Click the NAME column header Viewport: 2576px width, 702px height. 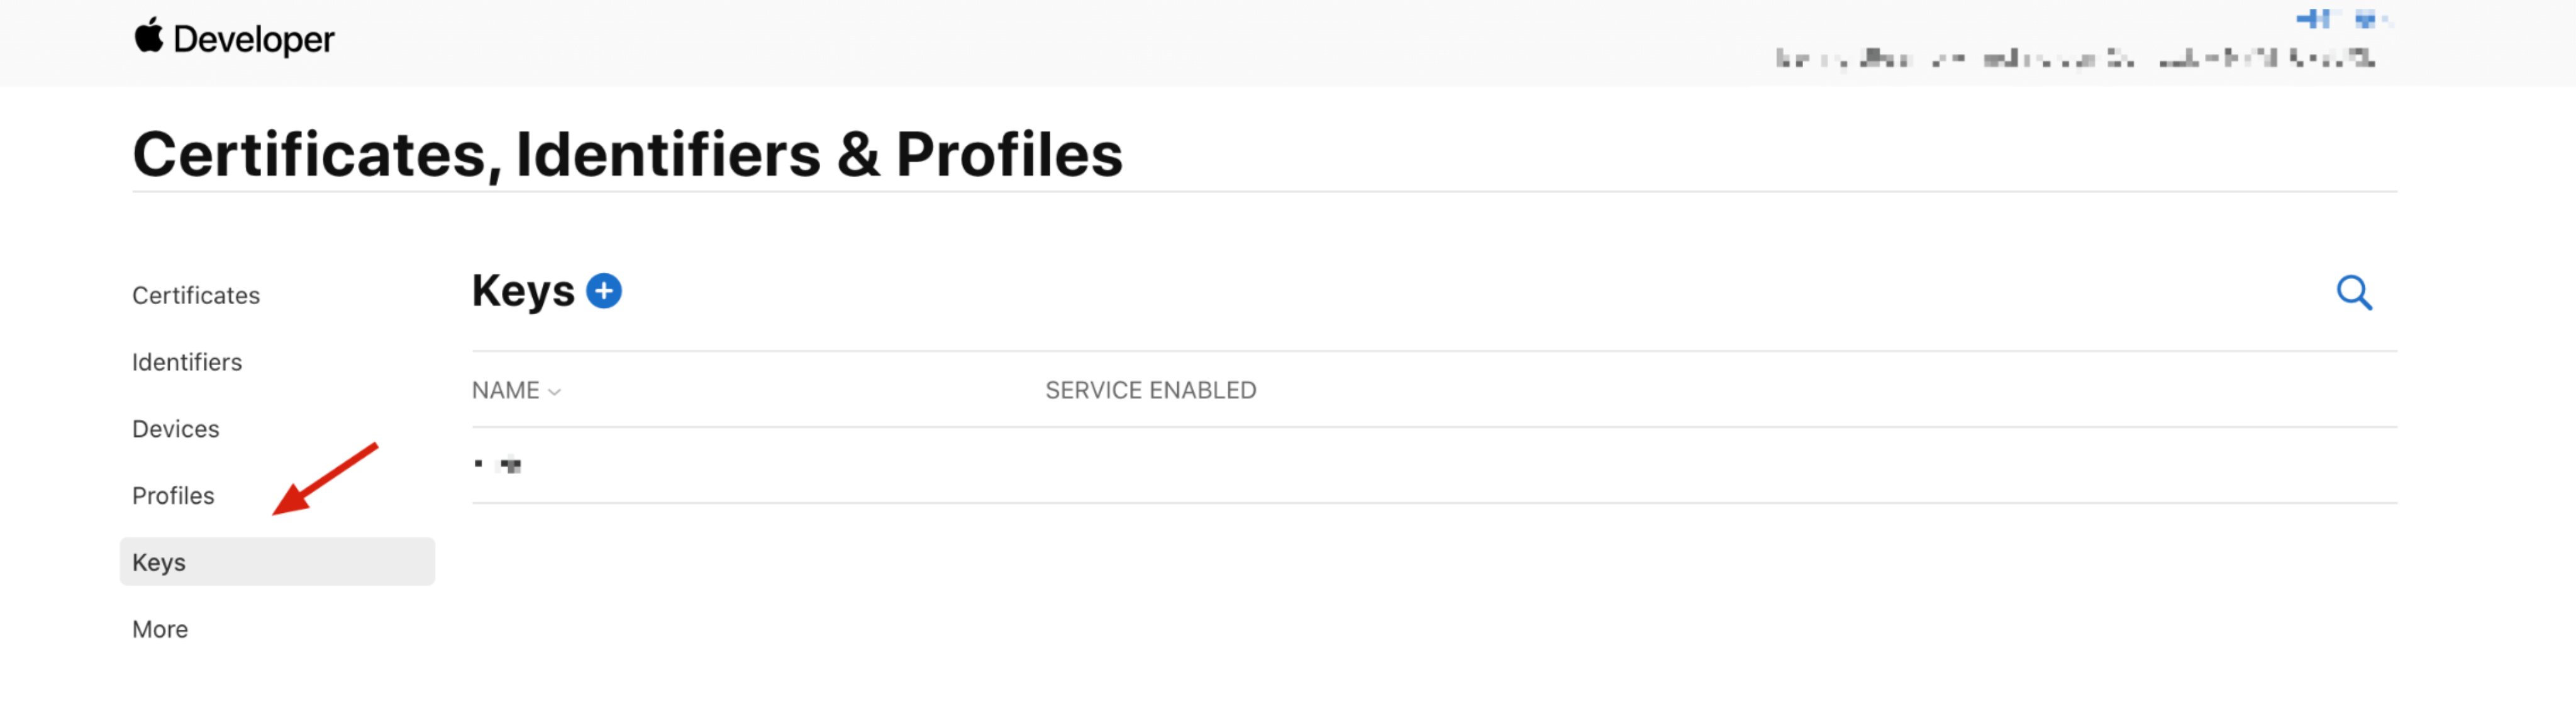tap(505, 390)
